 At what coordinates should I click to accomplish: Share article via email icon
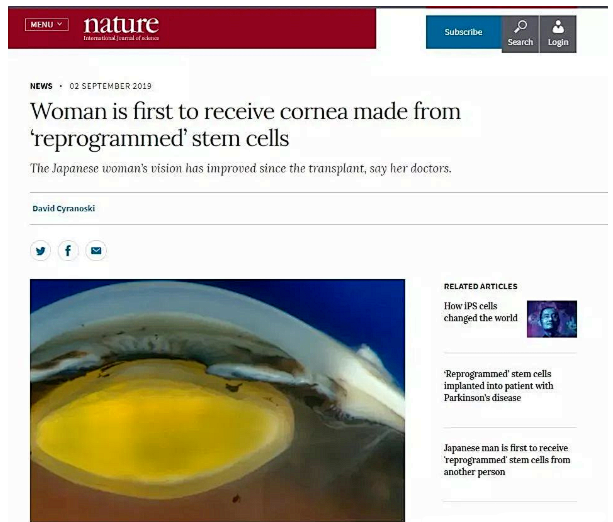coord(96,251)
